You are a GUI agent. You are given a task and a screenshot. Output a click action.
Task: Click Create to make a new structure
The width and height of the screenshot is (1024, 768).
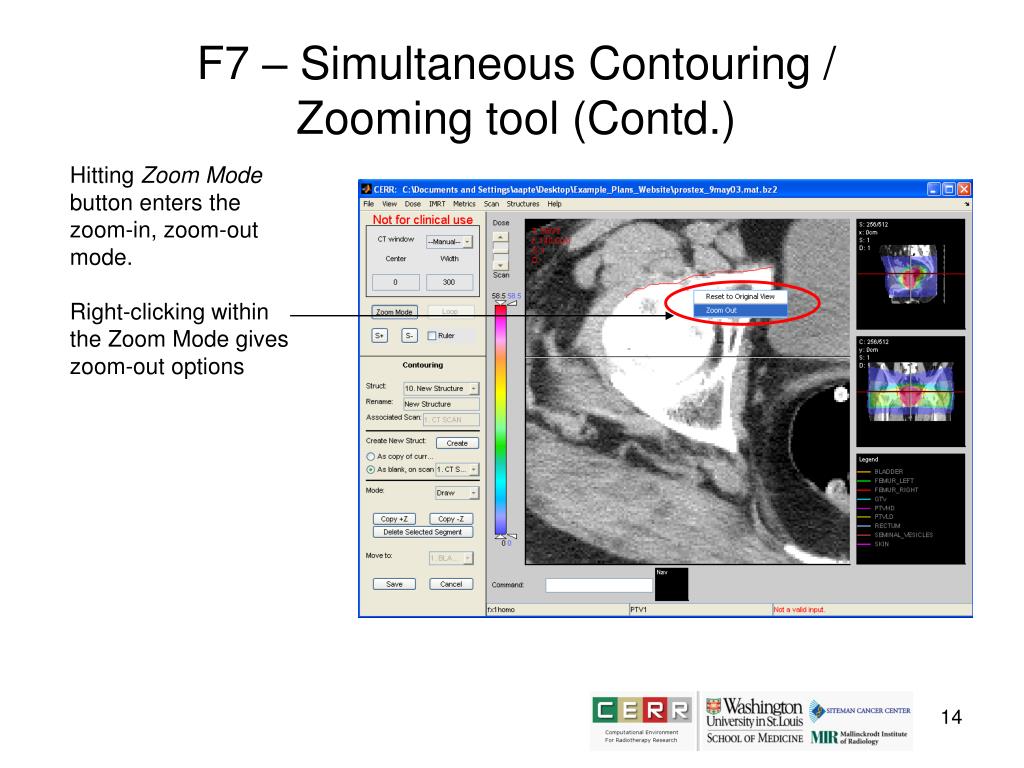click(x=457, y=443)
